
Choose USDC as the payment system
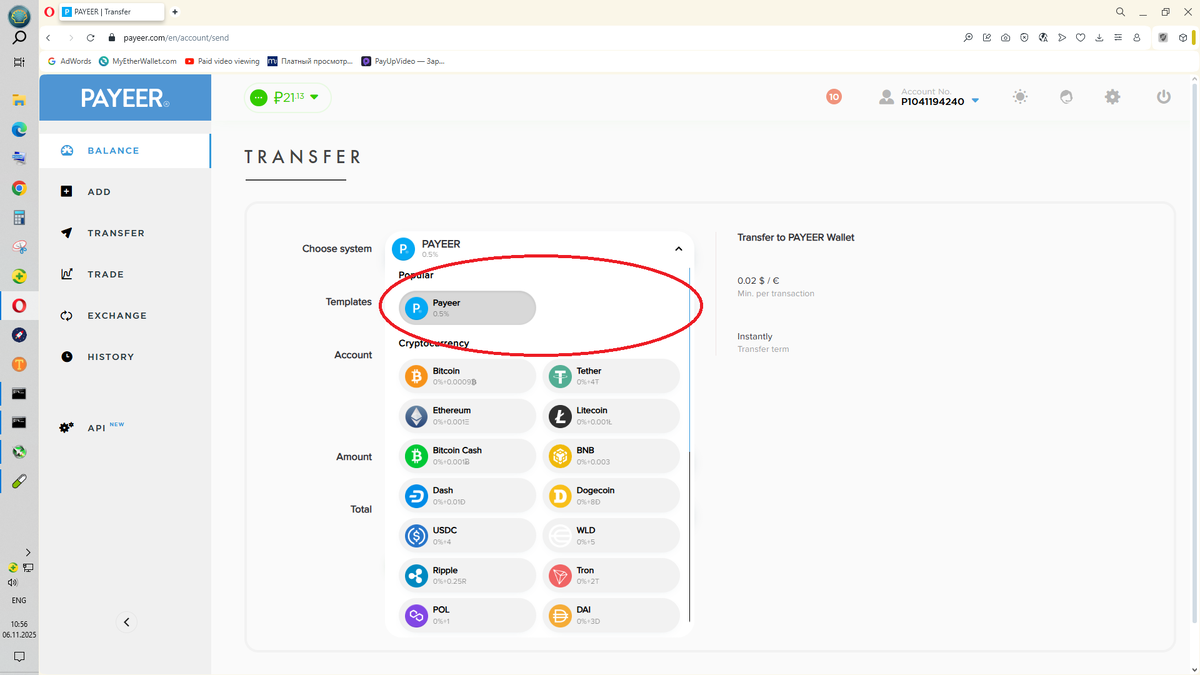point(467,536)
